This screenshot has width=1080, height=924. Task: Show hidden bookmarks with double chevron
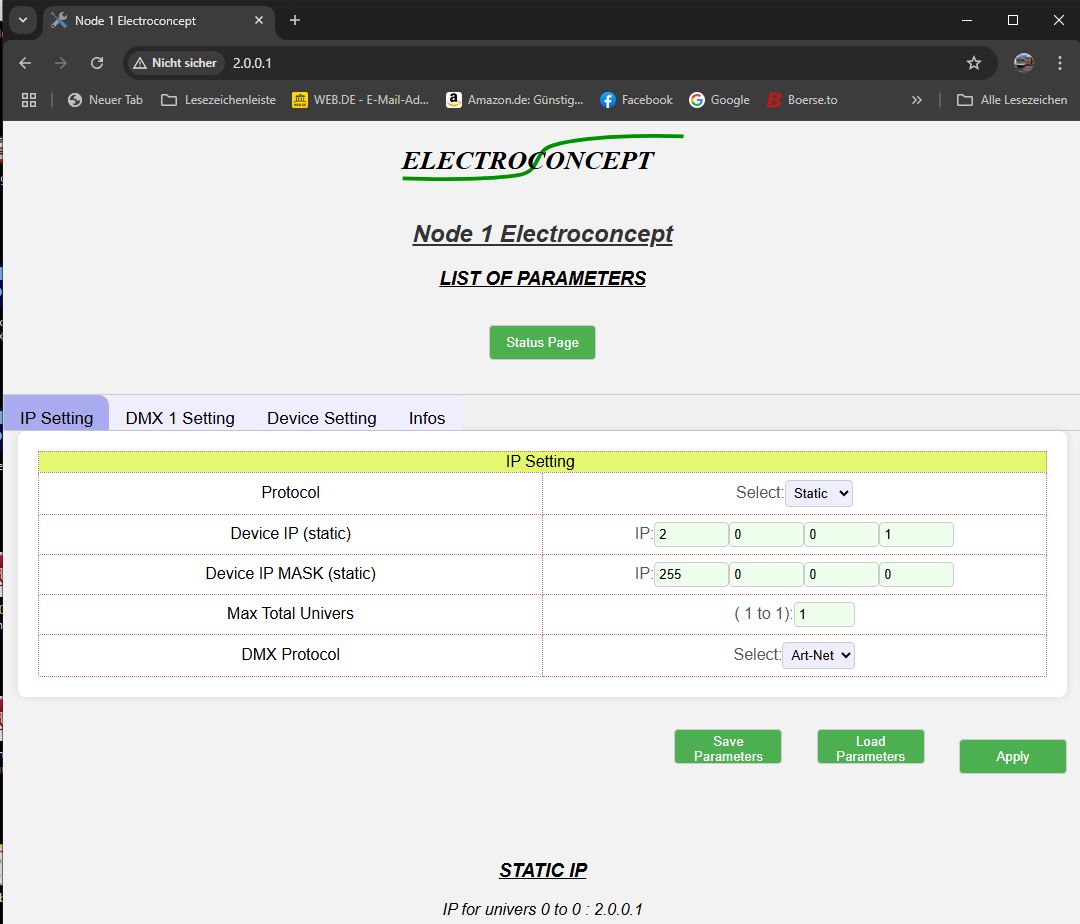point(916,100)
